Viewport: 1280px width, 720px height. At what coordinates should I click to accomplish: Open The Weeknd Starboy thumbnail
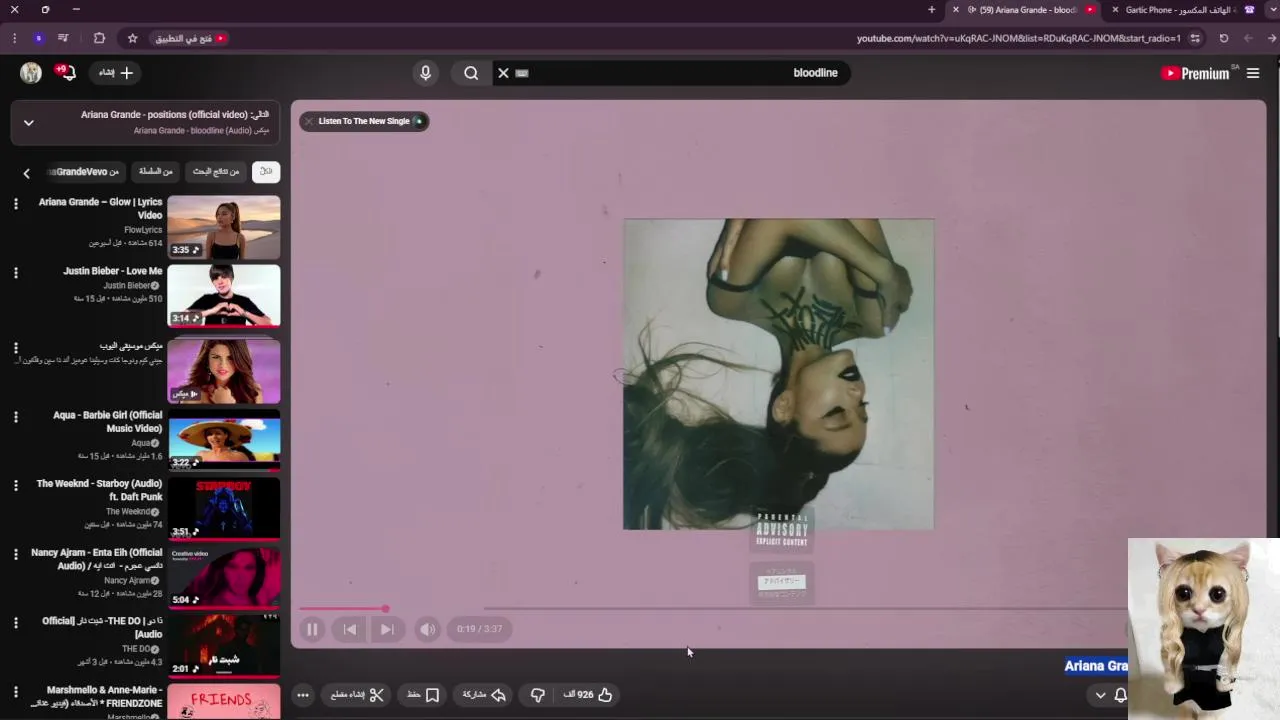click(x=224, y=509)
